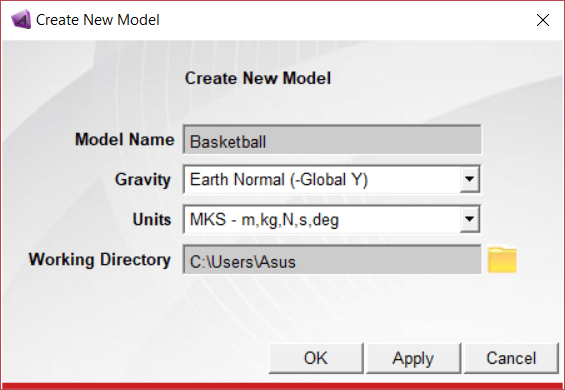Click the Units label
Viewport: 565px width, 390px height.
(x=152, y=219)
